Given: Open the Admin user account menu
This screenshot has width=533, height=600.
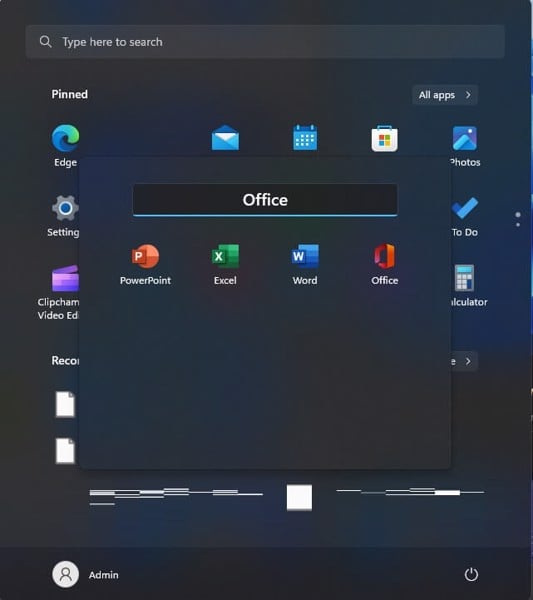Looking at the screenshot, I should (x=85, y=574).
